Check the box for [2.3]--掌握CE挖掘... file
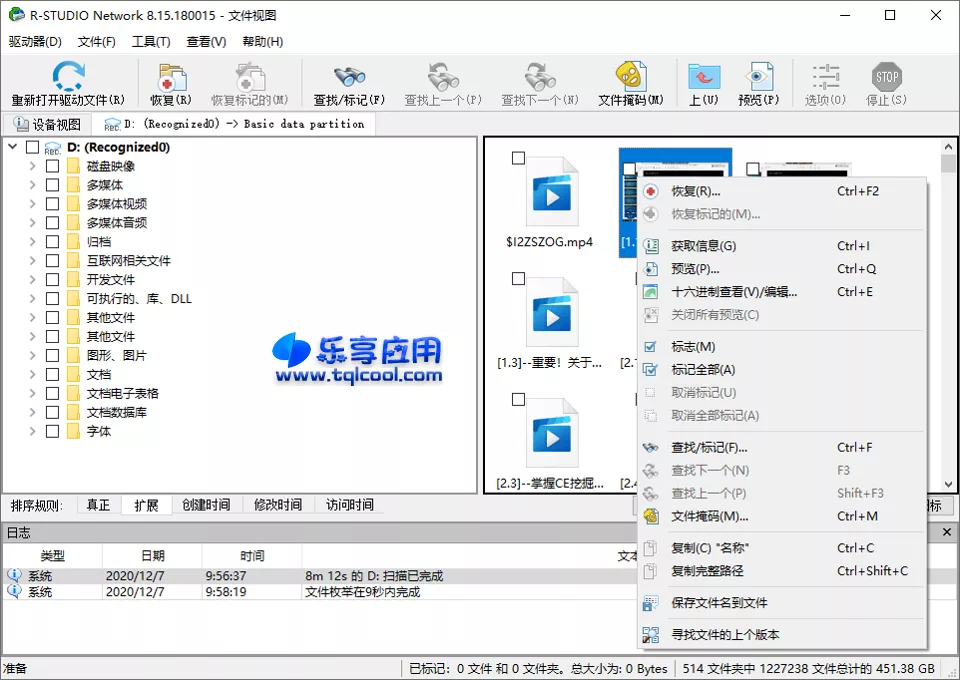 [x=519, y=400]
